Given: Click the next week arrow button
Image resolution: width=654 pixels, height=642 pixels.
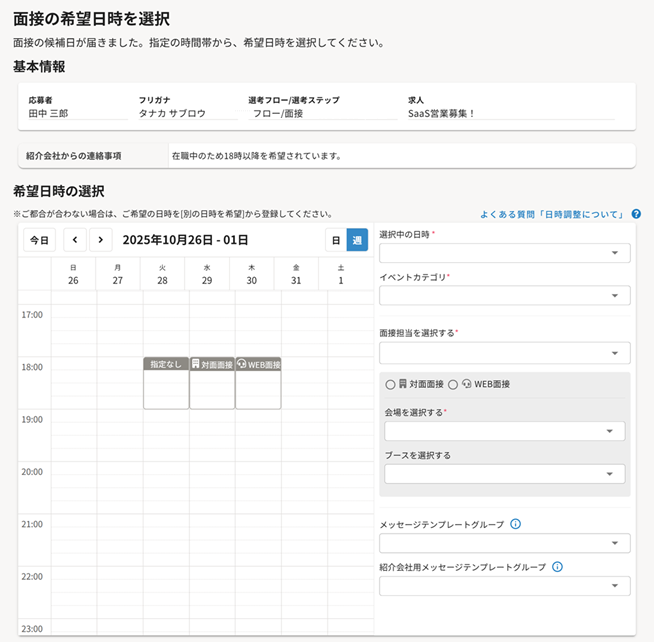Looking at the screenshot, I should [x=101, y=240].
